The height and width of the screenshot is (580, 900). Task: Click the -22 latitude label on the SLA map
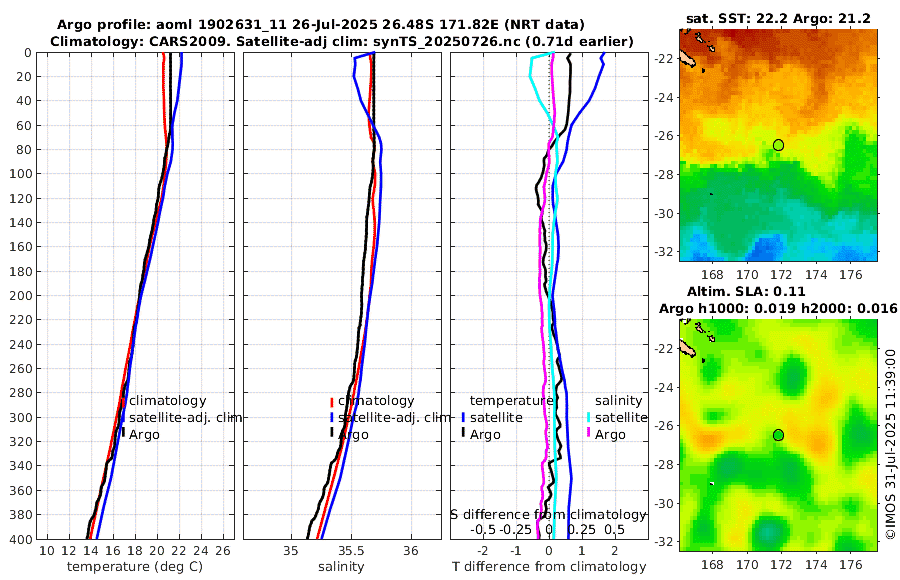pyautogui.click(x=664, y=349)
